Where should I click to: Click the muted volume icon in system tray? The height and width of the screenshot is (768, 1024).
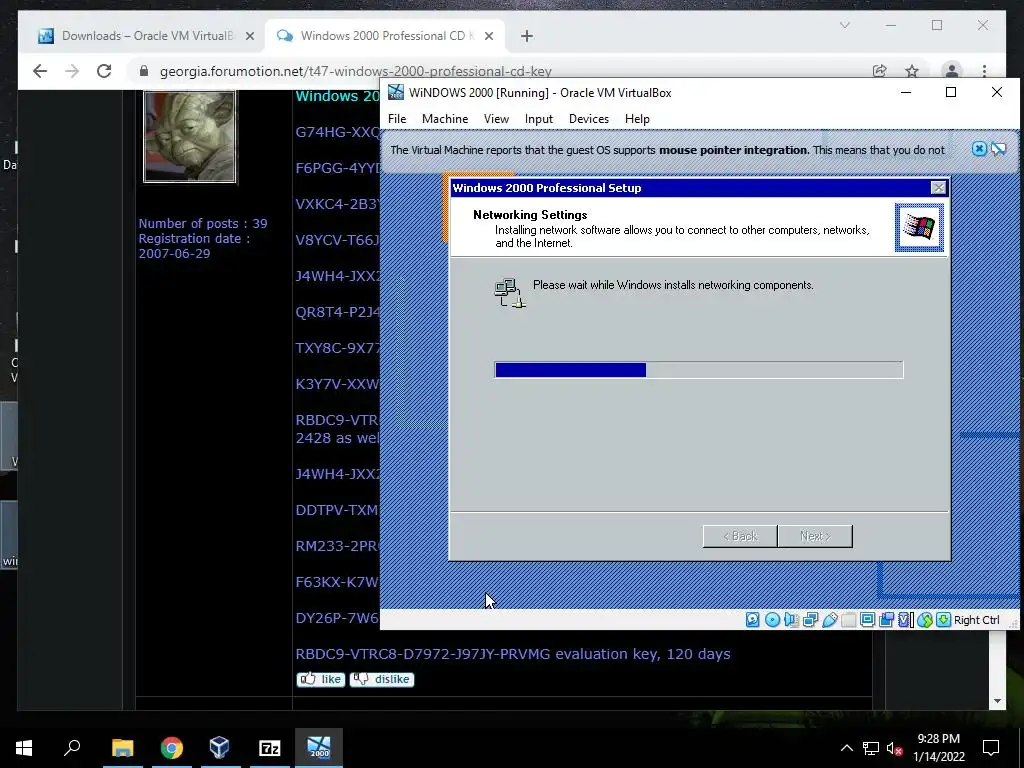coord(894,748)
